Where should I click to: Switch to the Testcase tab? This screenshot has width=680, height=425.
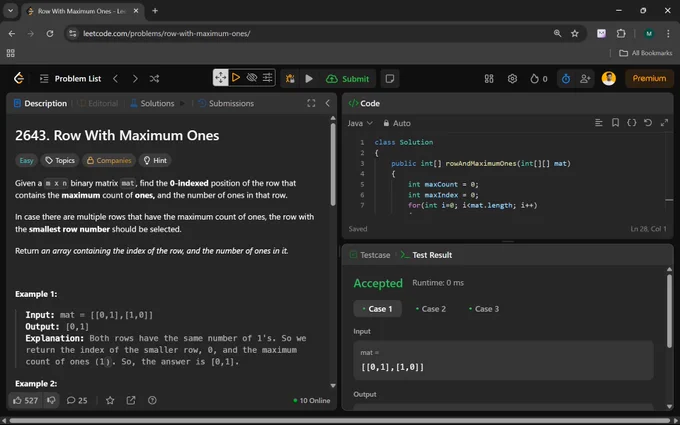tap(370, 255)
